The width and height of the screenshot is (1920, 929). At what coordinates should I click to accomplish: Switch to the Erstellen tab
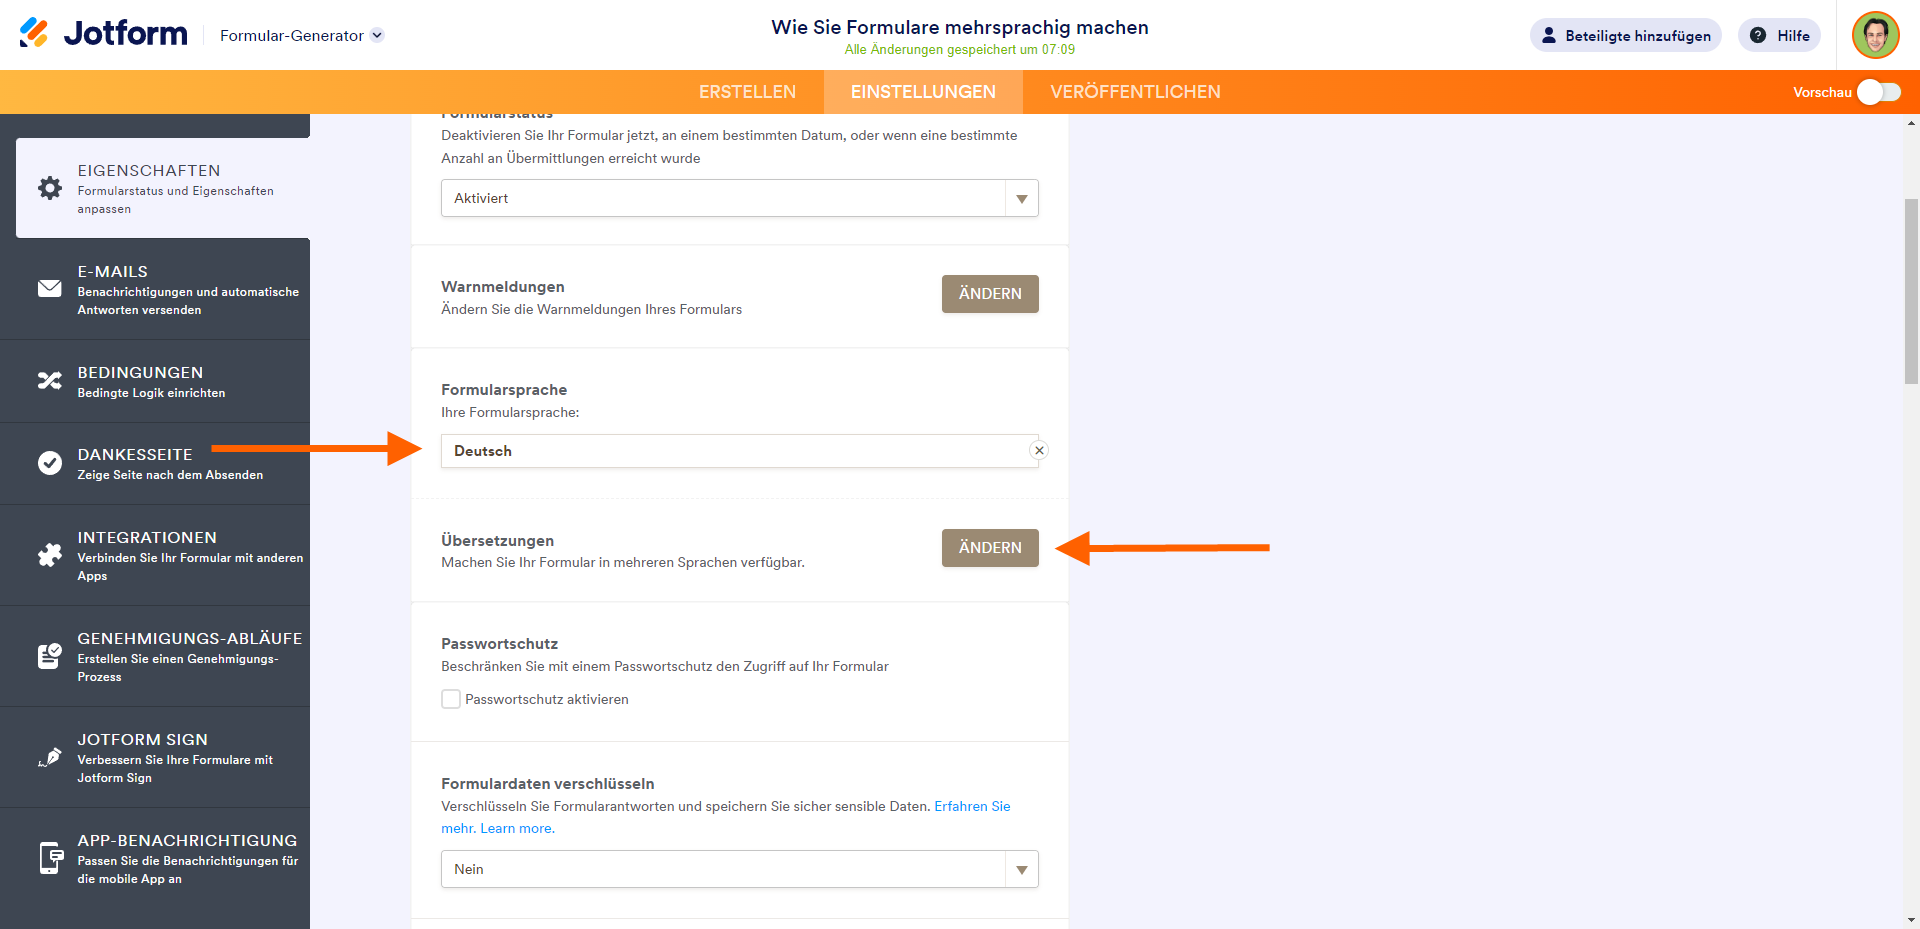(x=747, y=92)
